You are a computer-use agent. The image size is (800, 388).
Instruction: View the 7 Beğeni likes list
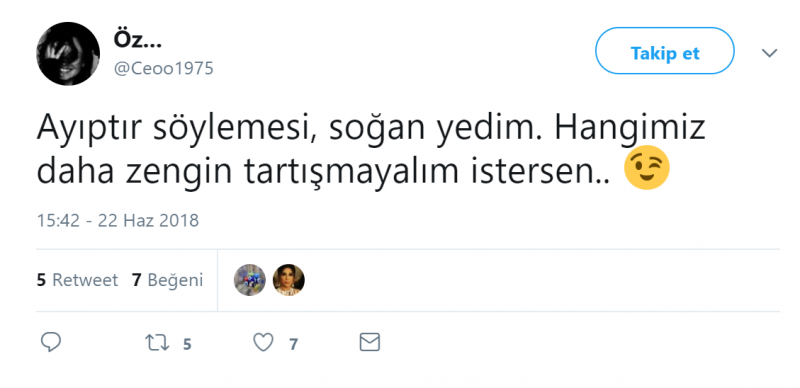167,280
